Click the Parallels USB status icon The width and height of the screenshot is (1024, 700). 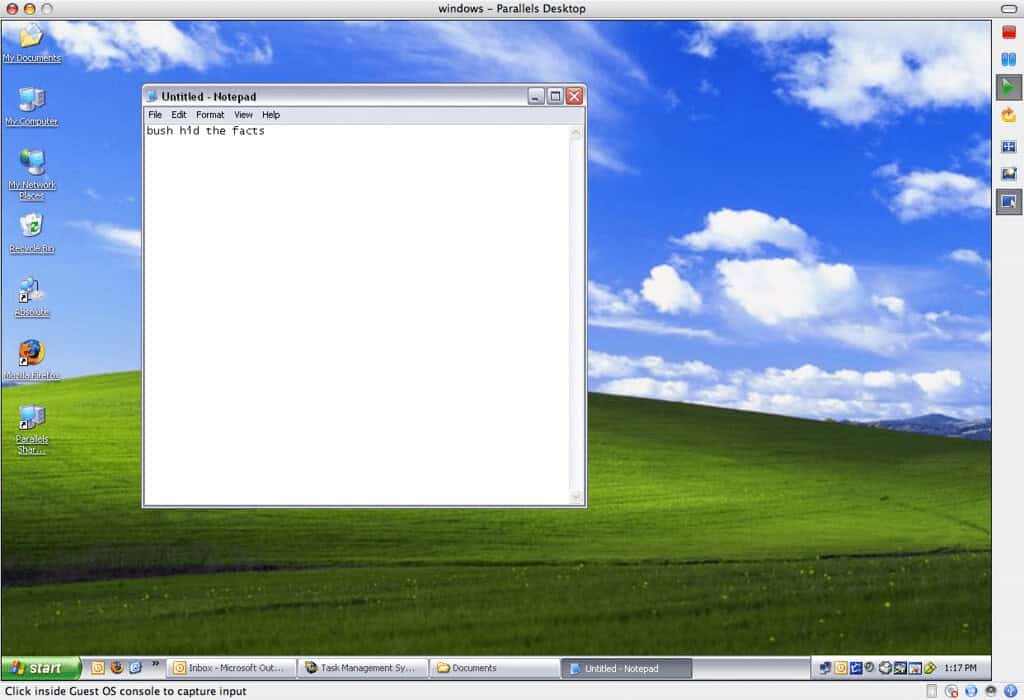tap(1010, 691)
